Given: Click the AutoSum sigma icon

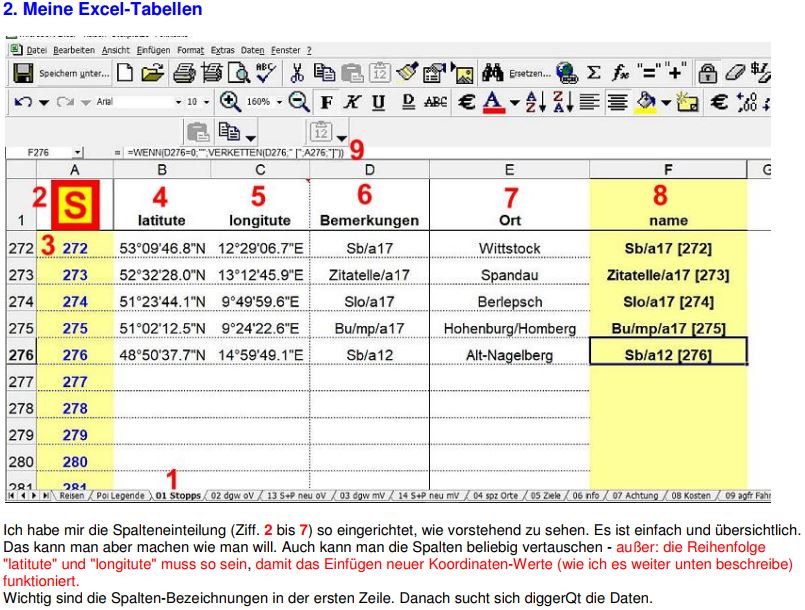Looking at the screenshot, I should point(592,73).
